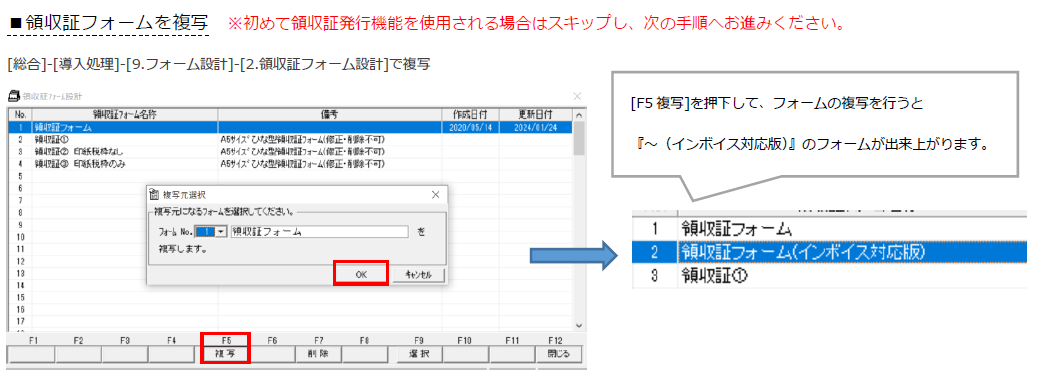Click the 2024/01/24 update date cell
This screenshot has width=1055, height=381.
tap(535, 127)
